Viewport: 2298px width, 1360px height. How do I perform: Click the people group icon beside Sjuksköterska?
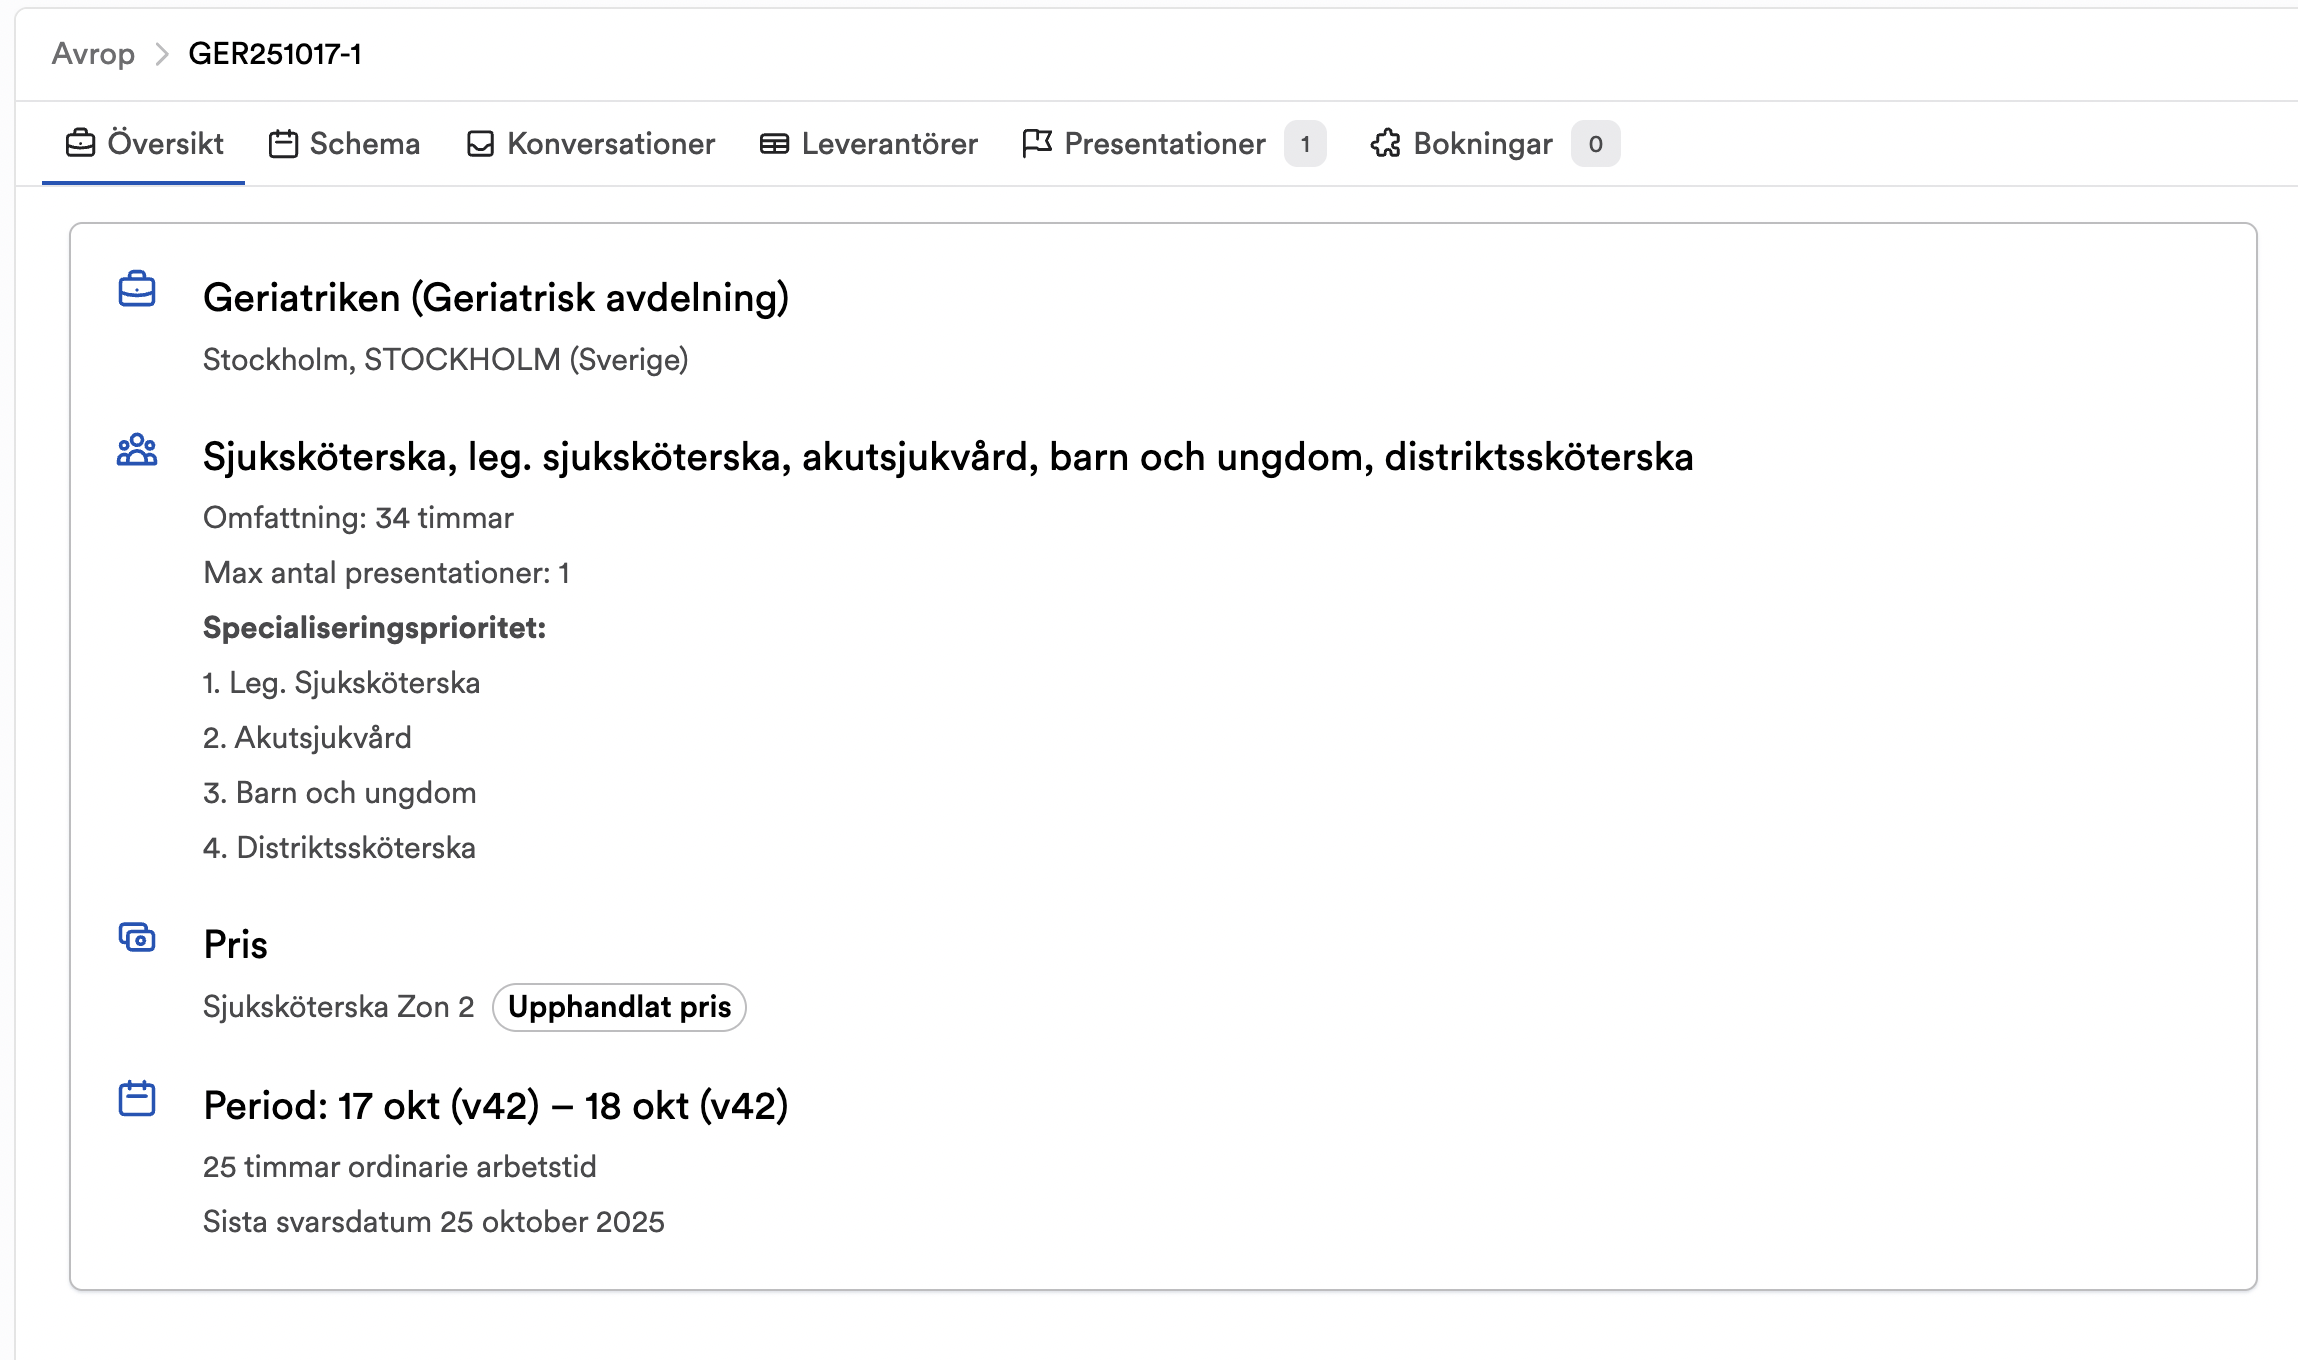(137, 450)
